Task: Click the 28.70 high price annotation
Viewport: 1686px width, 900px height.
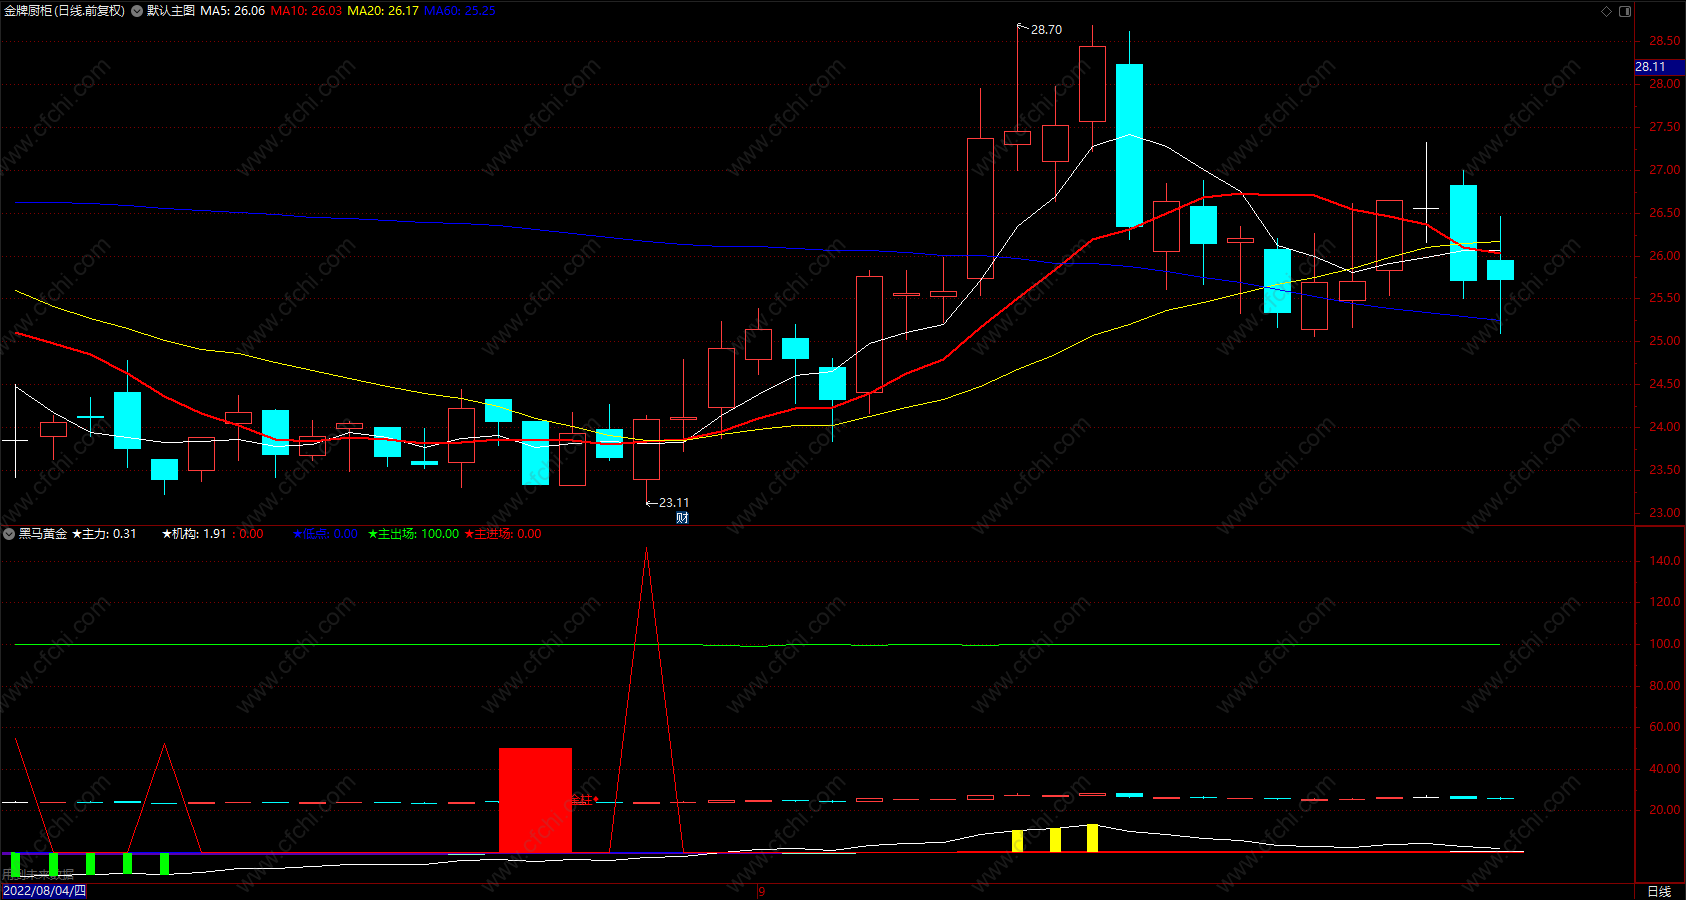Action: 1046,30
